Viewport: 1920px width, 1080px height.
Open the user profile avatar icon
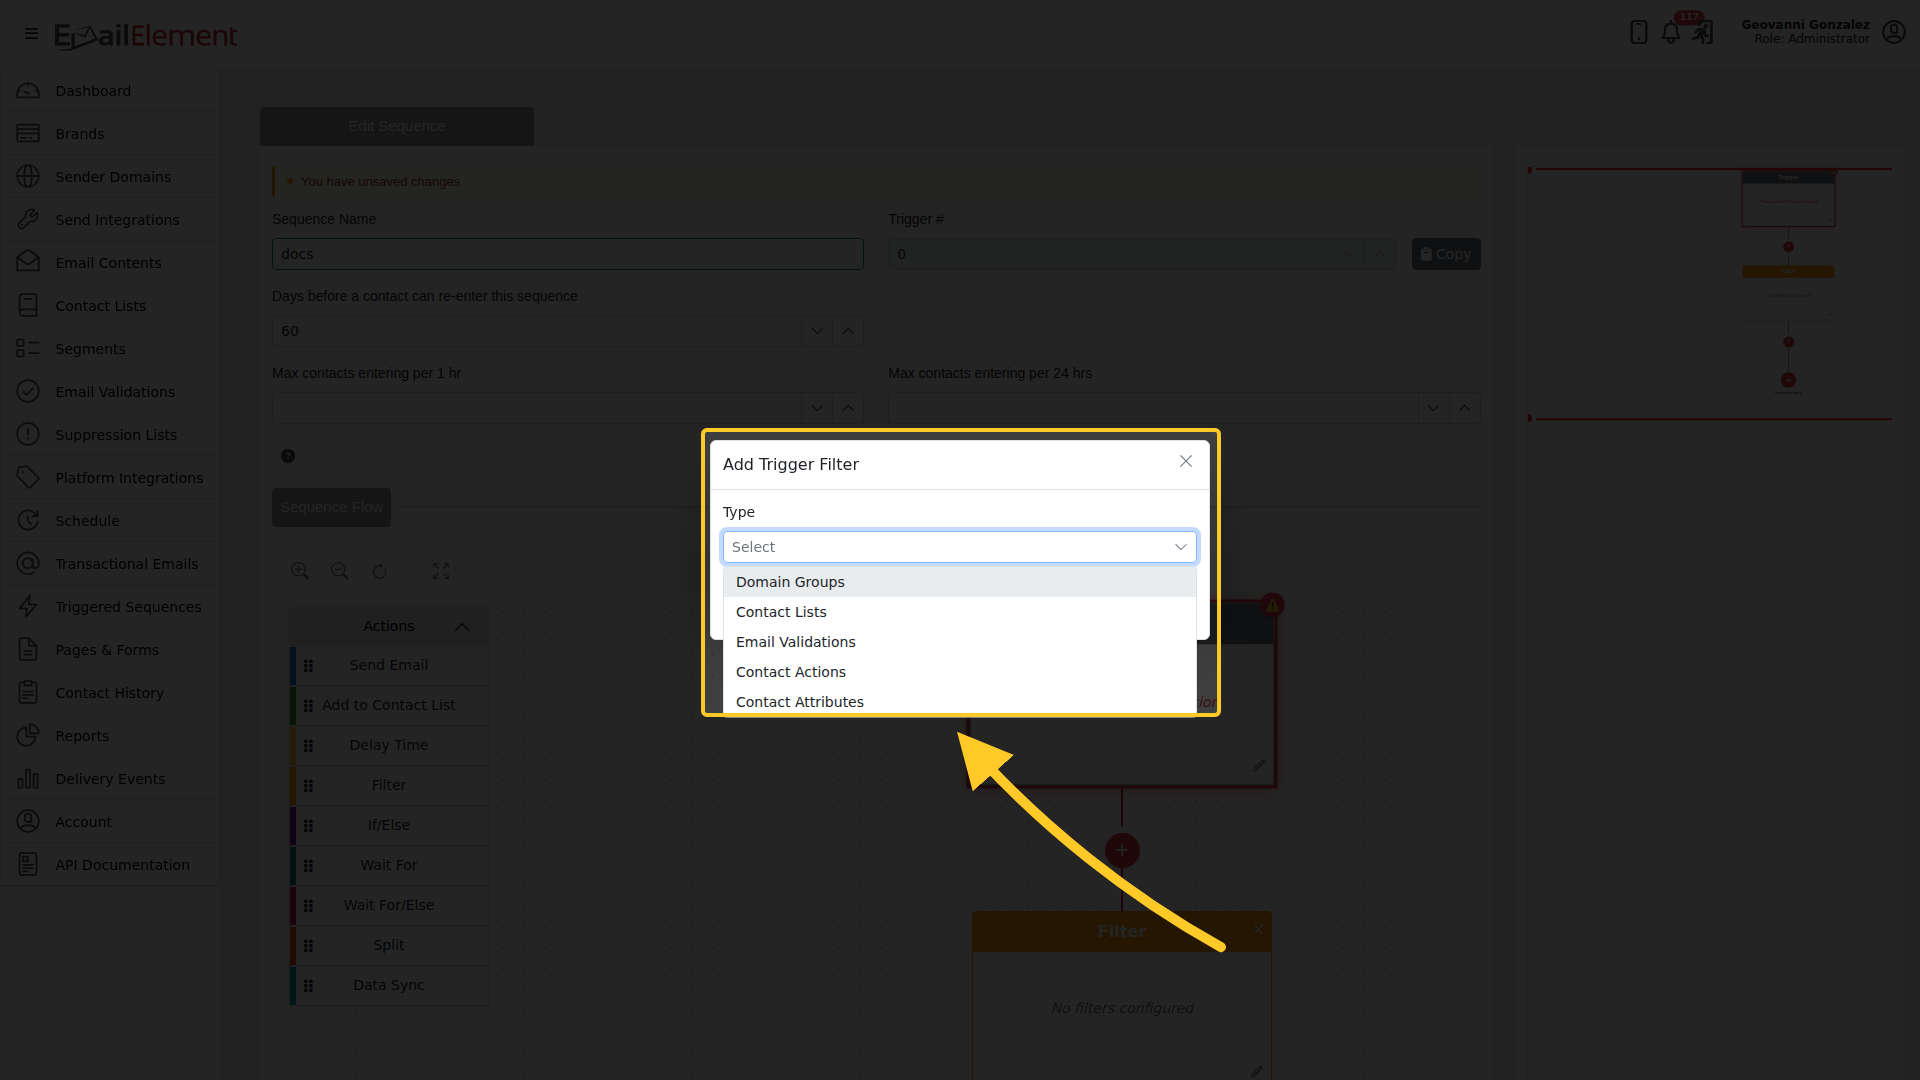1894,32
